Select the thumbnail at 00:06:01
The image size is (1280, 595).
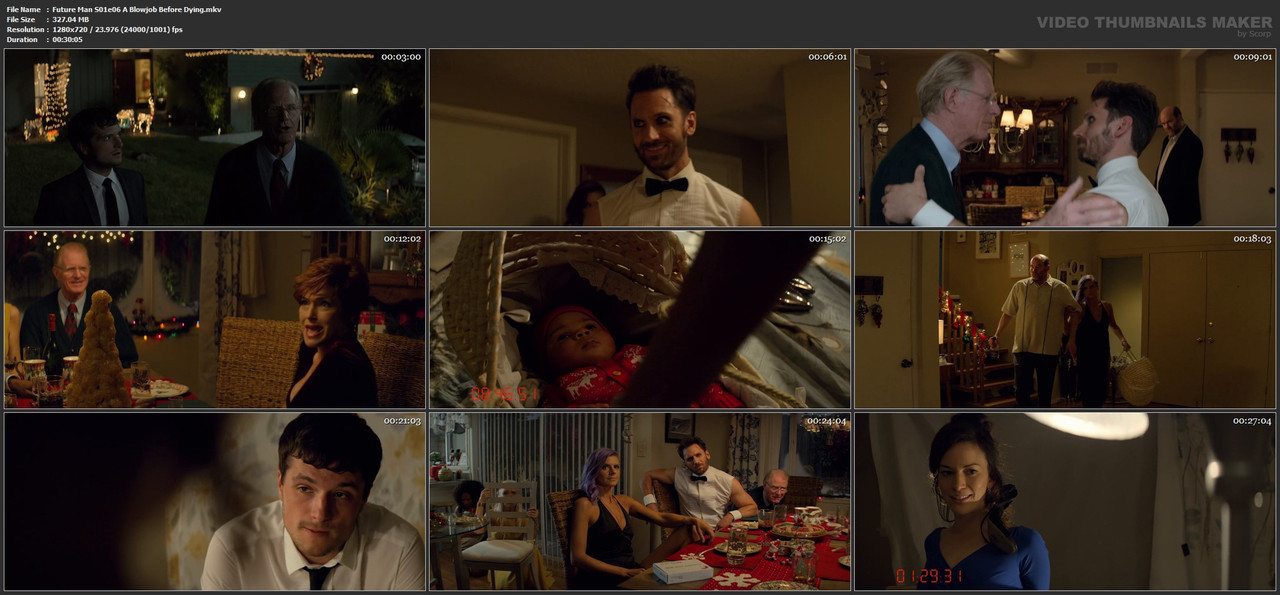640,137
